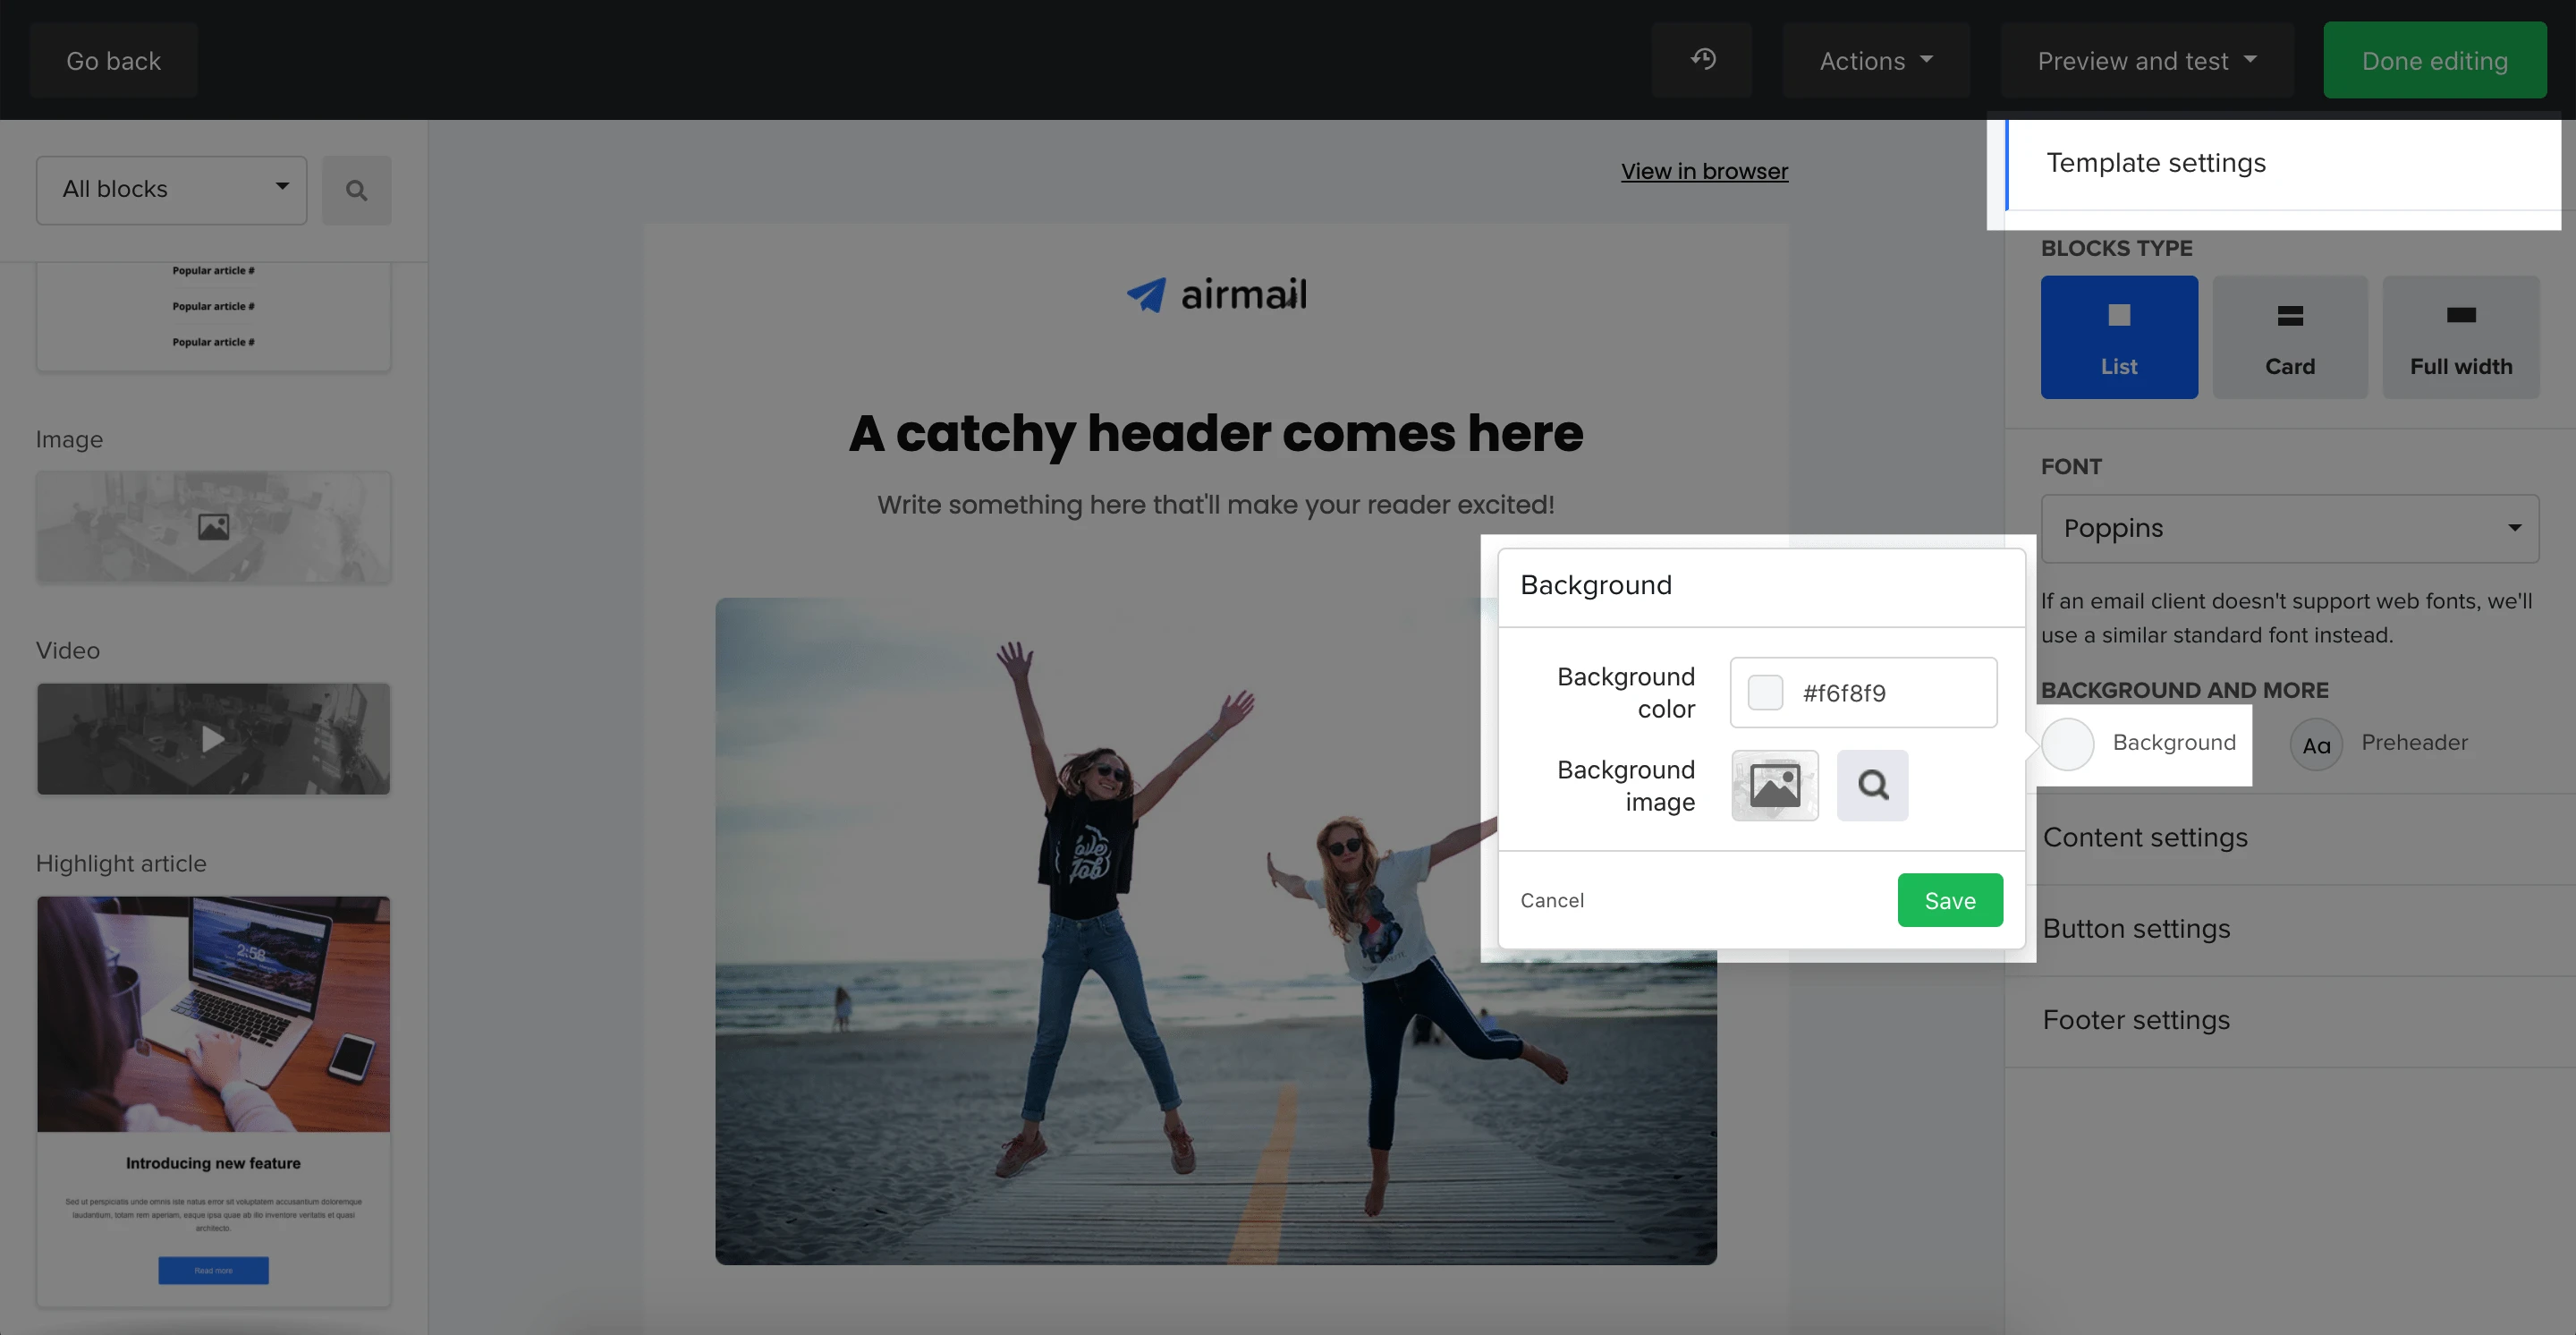
Task: Click the Highlight article block thumbnail
Action: click(213, 1100)
